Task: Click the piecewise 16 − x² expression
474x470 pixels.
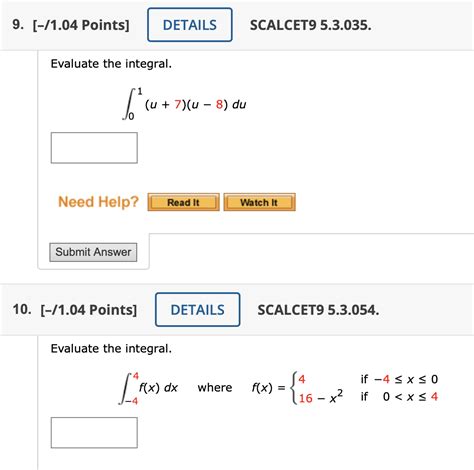Action: [x=320, y=397]
